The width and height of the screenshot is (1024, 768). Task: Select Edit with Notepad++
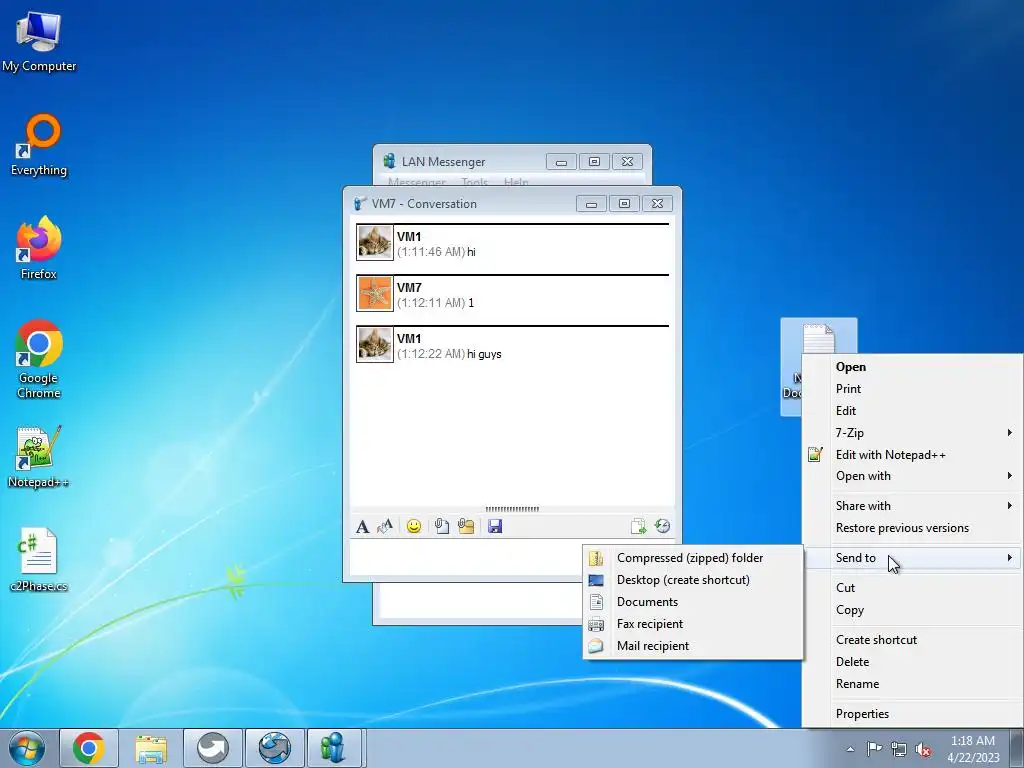point(912,455)
